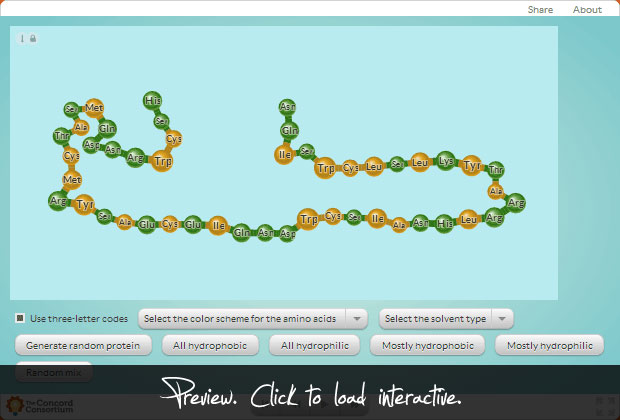
Task: Click the Random mix button
Action: pos(54,372)
